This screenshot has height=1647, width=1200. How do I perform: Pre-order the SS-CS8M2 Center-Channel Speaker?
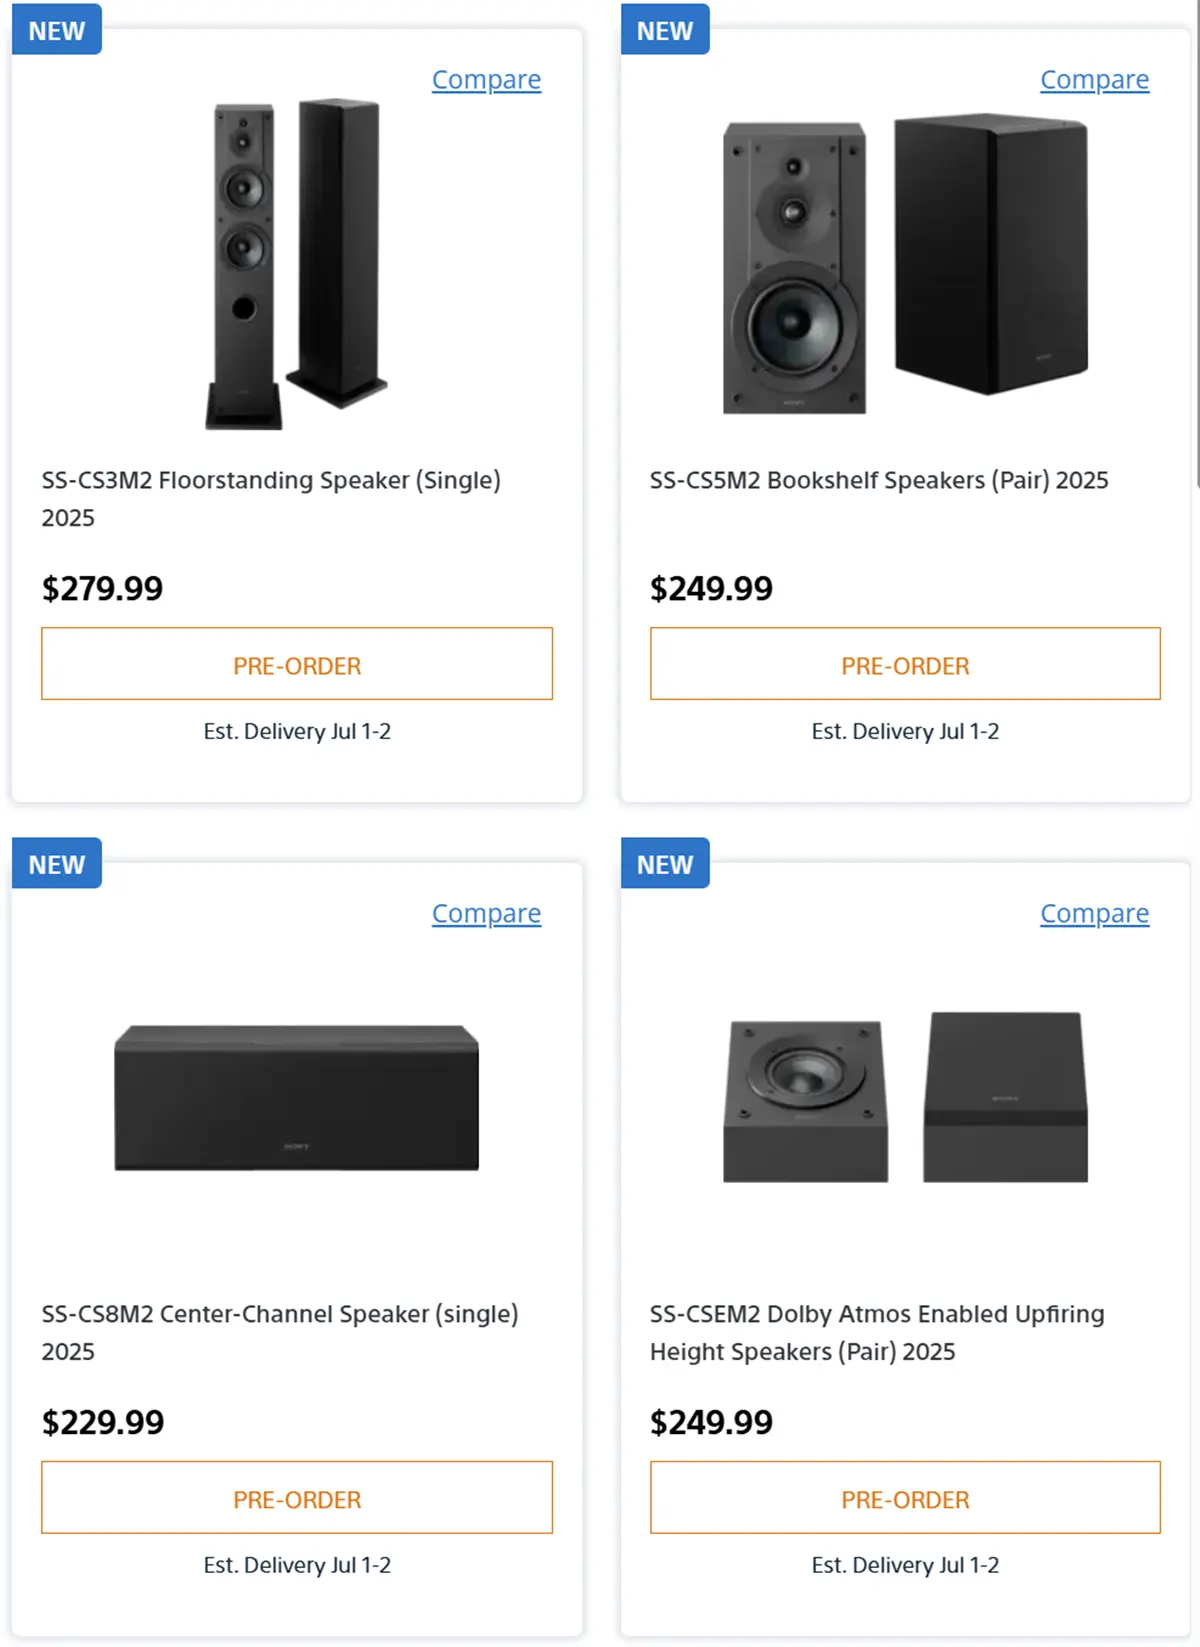click(297, 1498)
